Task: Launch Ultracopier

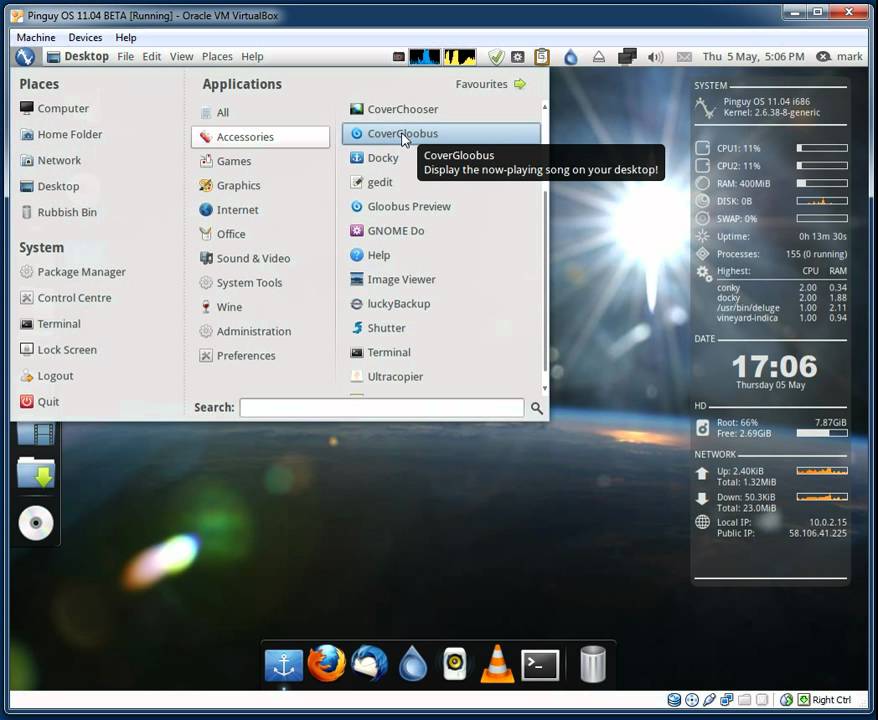Action: 441,377
